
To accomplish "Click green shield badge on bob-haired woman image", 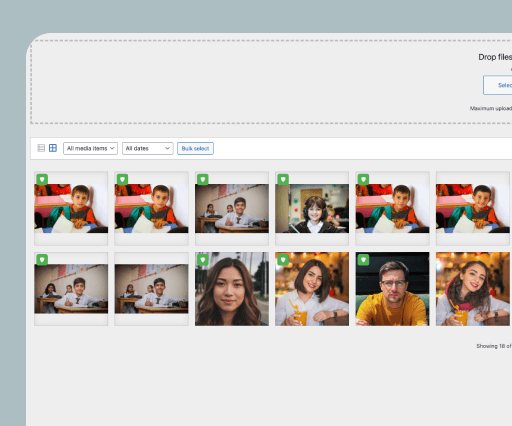I will 283,260.
